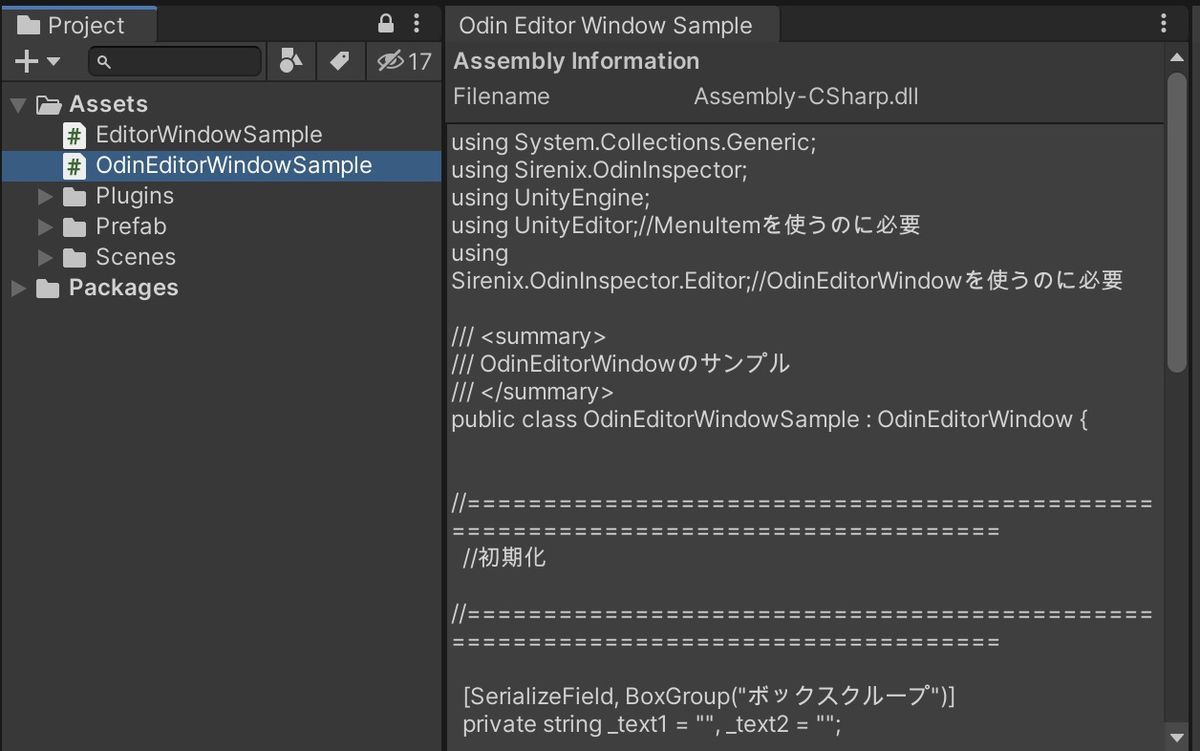Expand the Plugins folder arrow
This screenshot has height=751, width=1200.
pos(45,196)
